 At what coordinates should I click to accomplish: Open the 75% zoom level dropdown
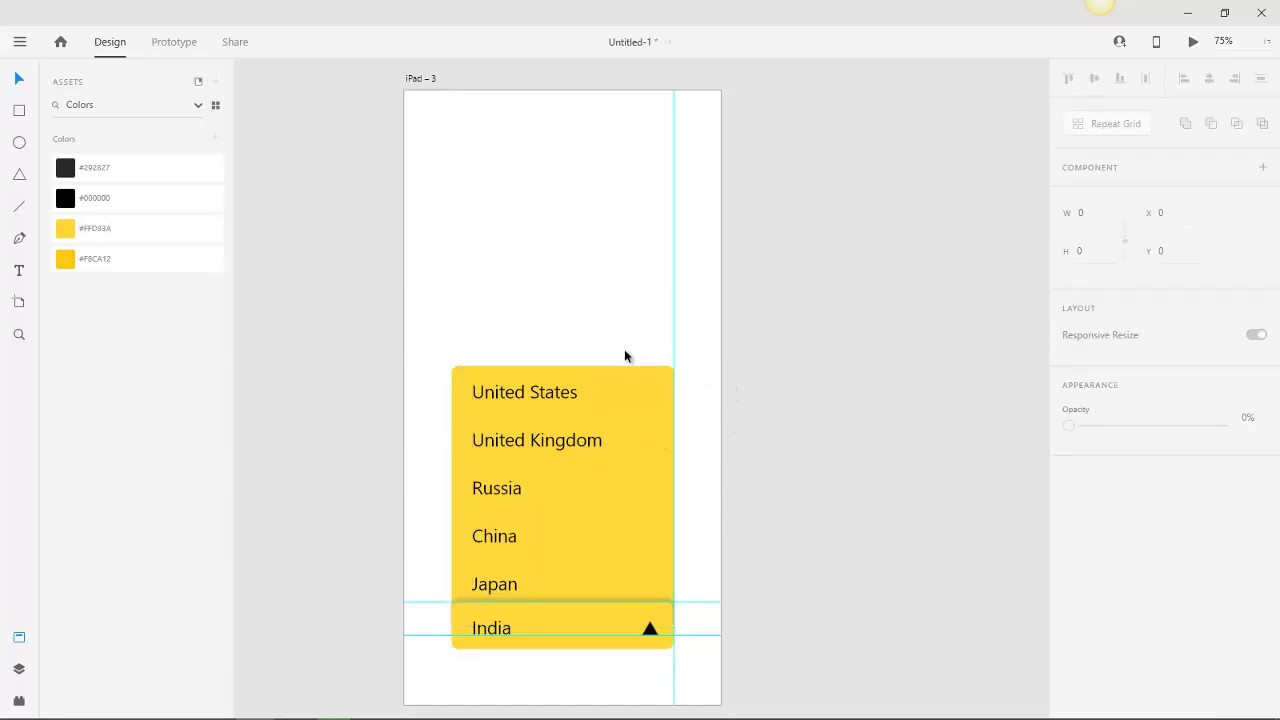(x=1224, y=41)
